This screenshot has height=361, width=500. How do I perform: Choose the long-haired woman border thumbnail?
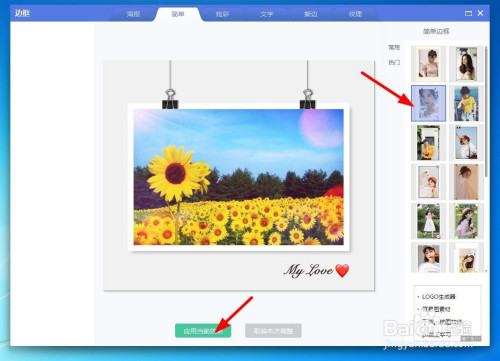(466, 64)
